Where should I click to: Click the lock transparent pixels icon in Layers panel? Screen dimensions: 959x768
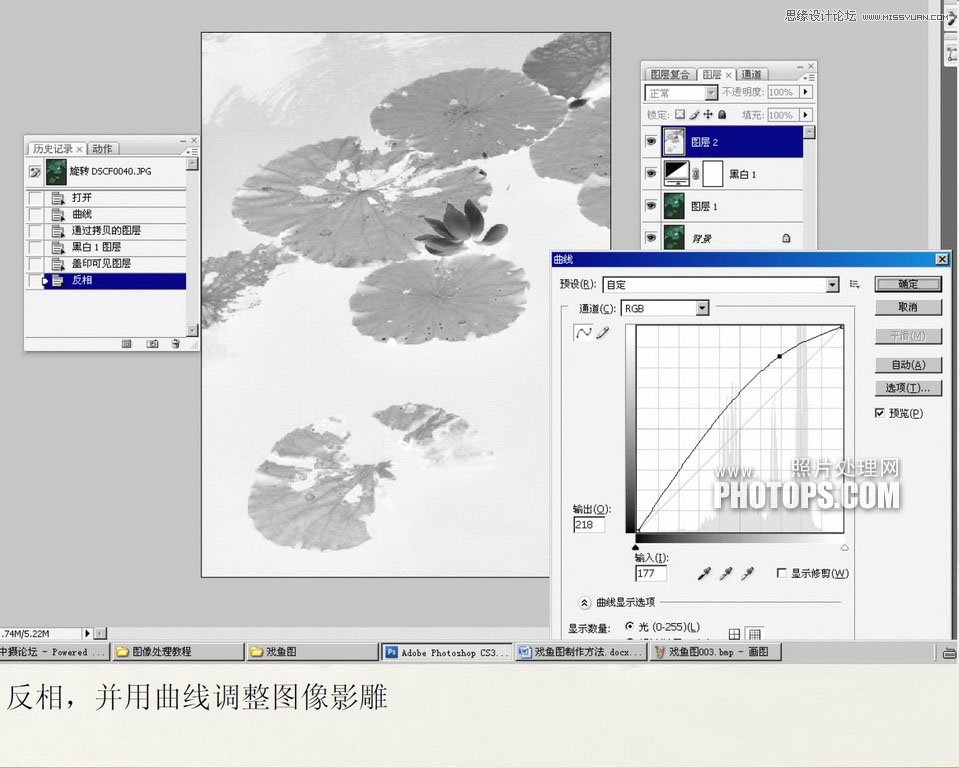pyautogui.click(x=680, y=114)
